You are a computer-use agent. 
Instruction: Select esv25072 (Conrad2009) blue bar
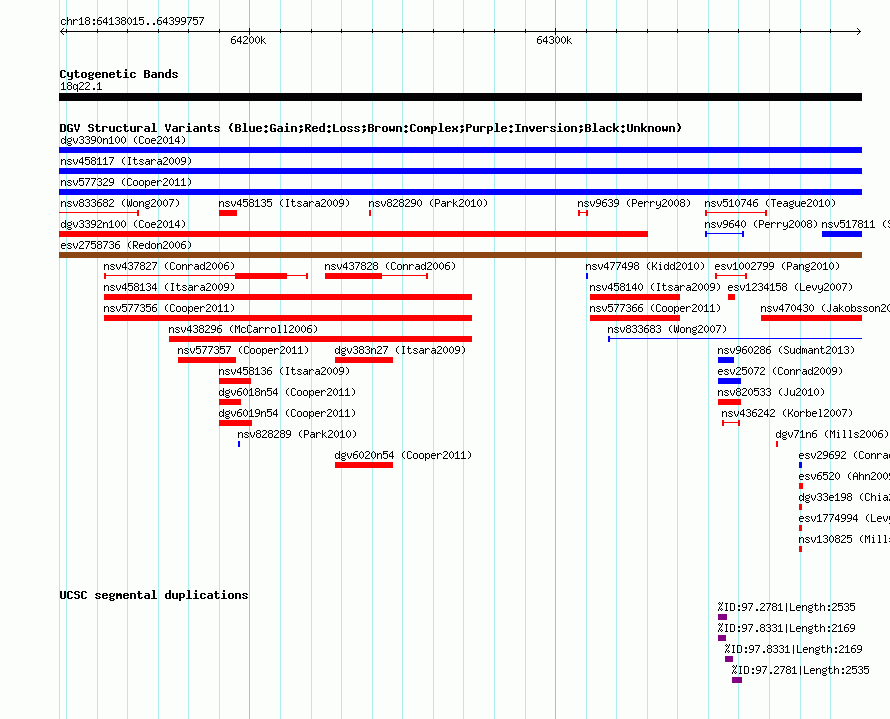pyautogui.click(x=729, y=381)
